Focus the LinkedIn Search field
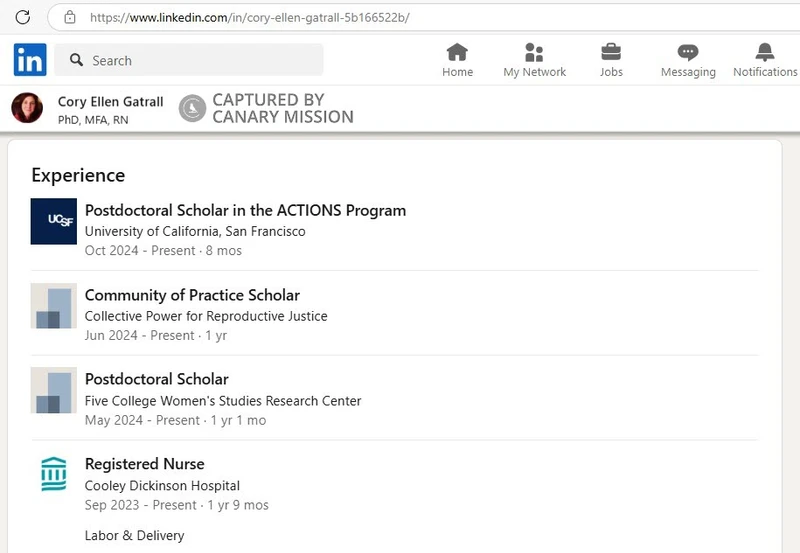Screen dimensions: 800x553 [189, 60]
